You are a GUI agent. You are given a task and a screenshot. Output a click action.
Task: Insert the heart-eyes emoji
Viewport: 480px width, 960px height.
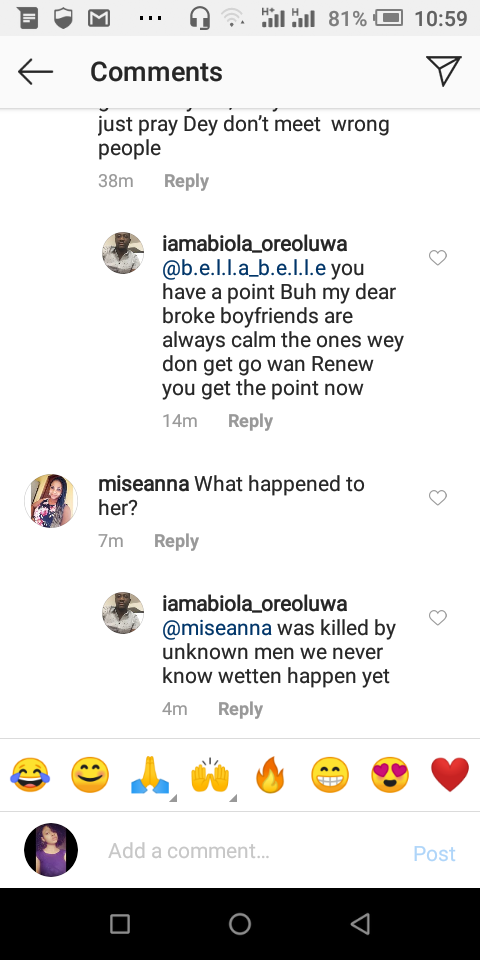click(390, 774)
